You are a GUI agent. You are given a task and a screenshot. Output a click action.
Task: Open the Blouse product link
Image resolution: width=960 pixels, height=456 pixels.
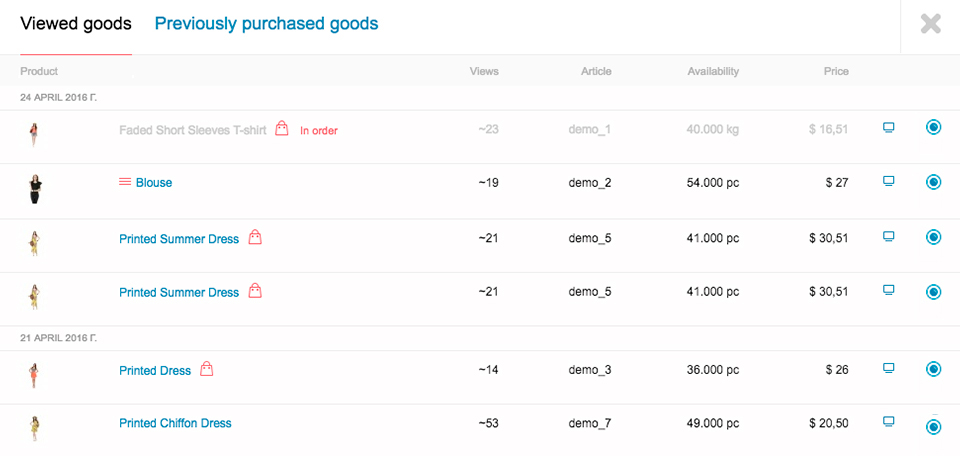pyautogui.click(x=154, y=182)
